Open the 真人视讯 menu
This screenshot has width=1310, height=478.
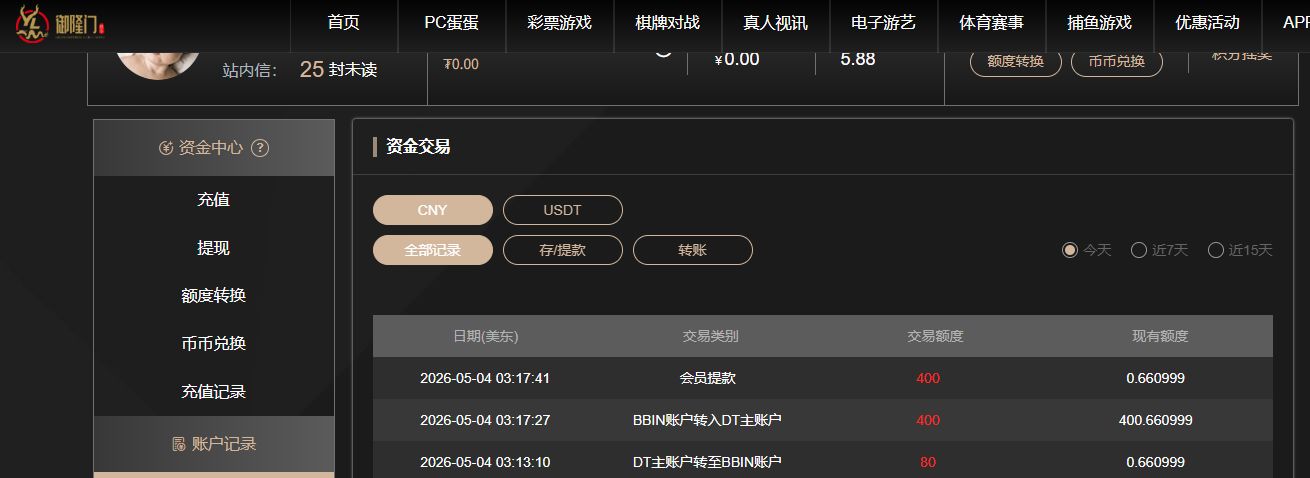(775, 22)
